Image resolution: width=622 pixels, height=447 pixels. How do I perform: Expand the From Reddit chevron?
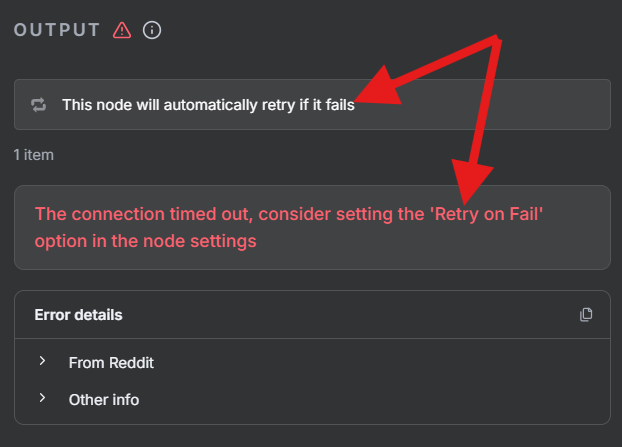[42, 361]
